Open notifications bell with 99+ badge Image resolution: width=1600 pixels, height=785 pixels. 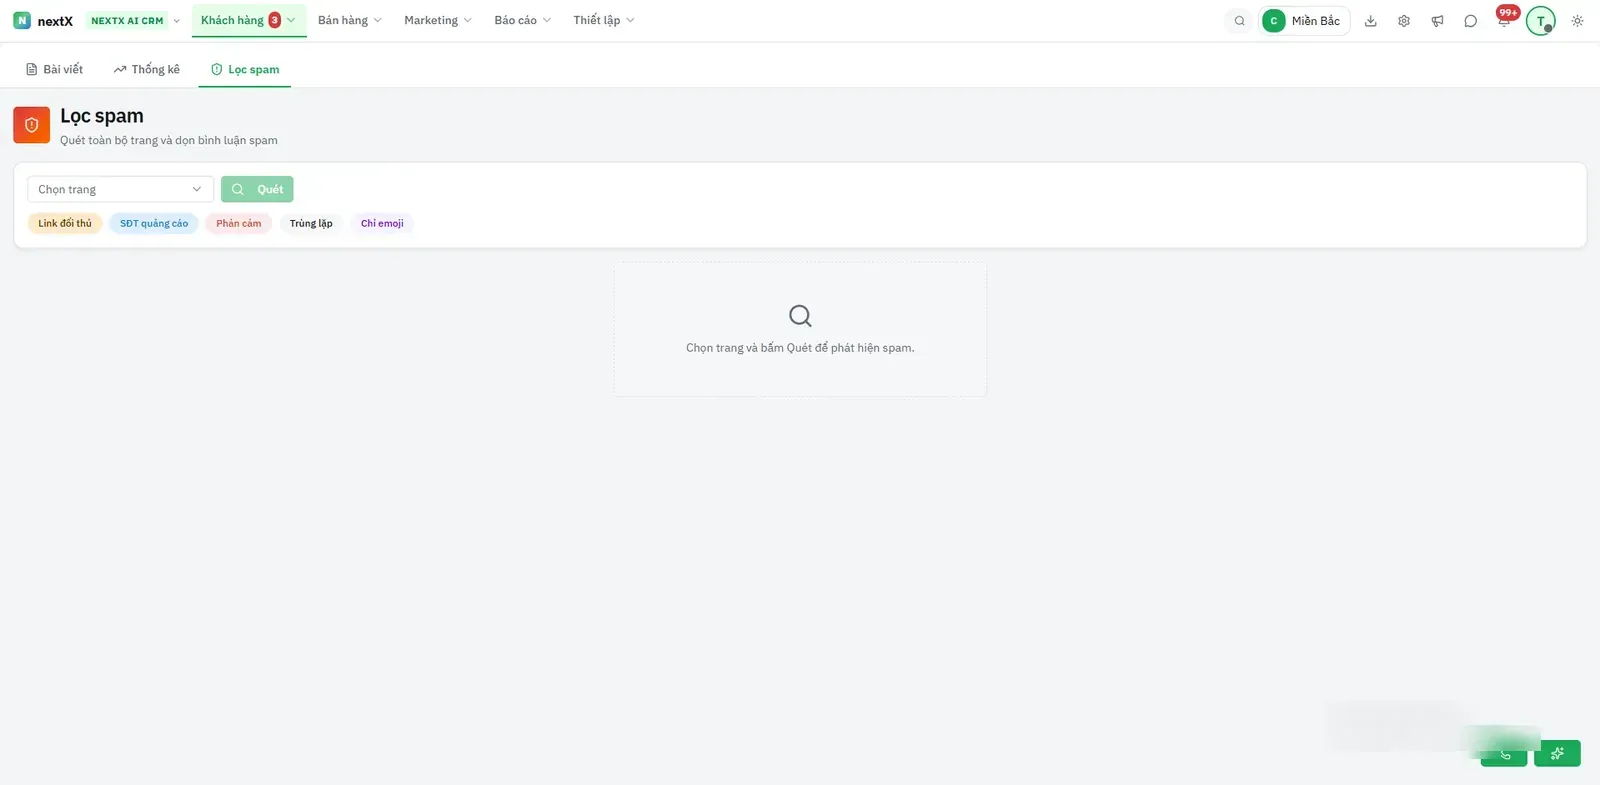click(x=1504, y=20)
